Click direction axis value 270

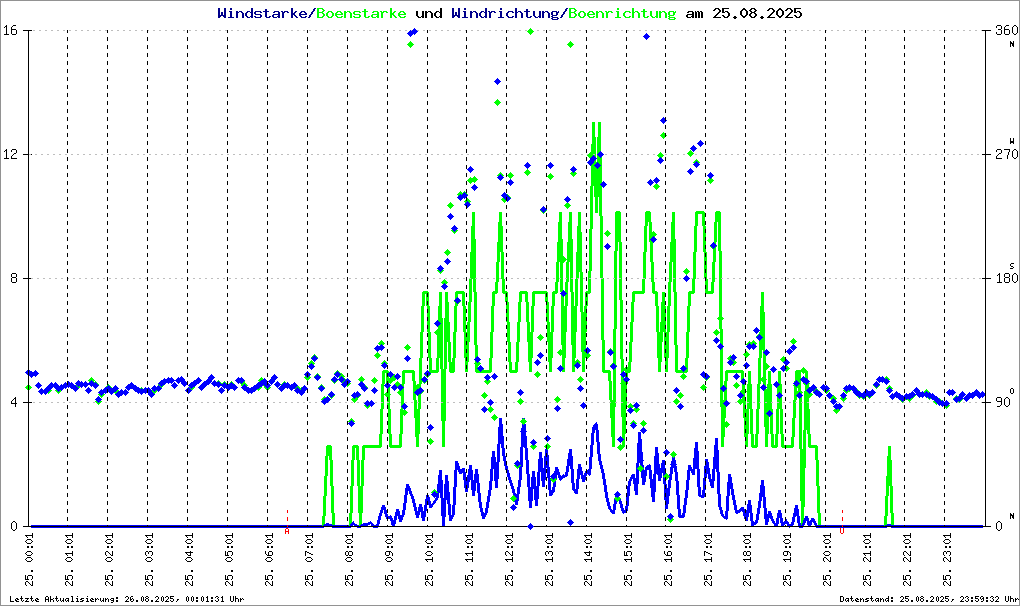coord(1007,154)
